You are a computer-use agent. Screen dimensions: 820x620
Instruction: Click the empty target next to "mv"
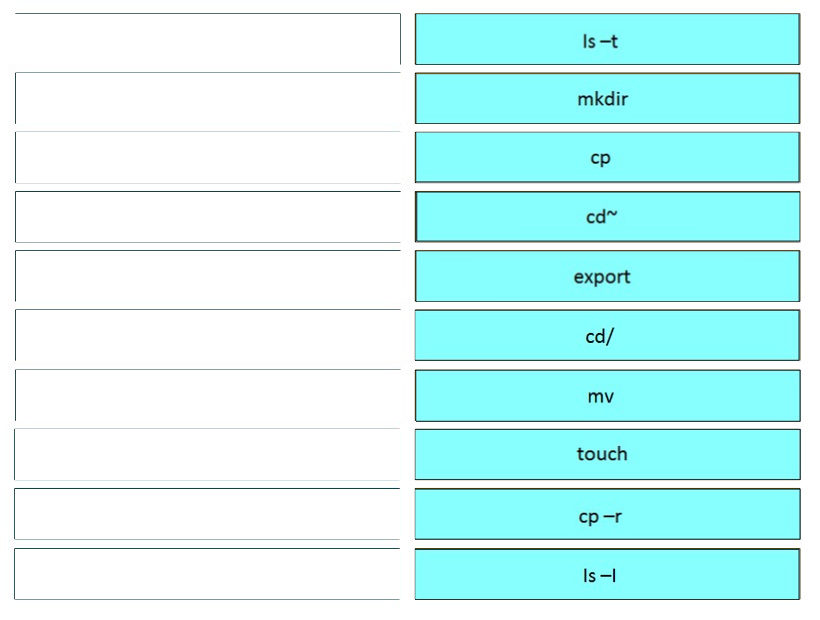[208, 395]
